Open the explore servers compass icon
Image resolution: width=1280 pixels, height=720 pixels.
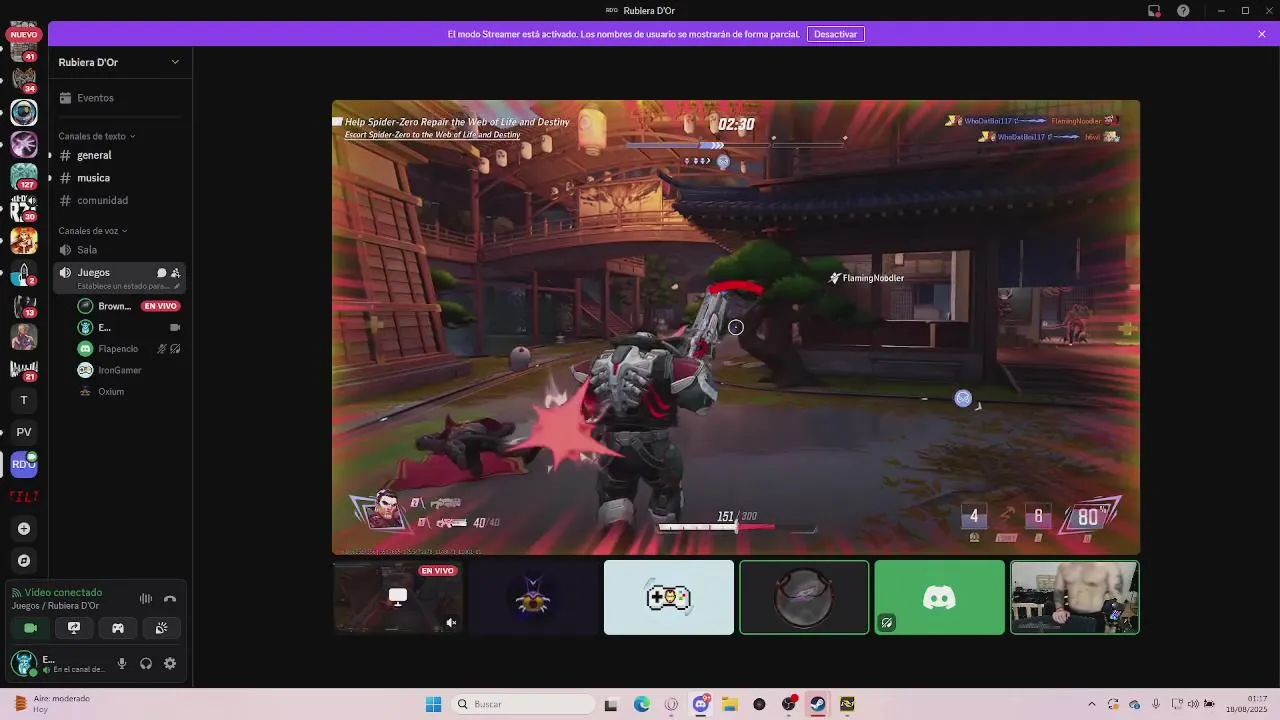pyautogui.click(x=24, y=560)
